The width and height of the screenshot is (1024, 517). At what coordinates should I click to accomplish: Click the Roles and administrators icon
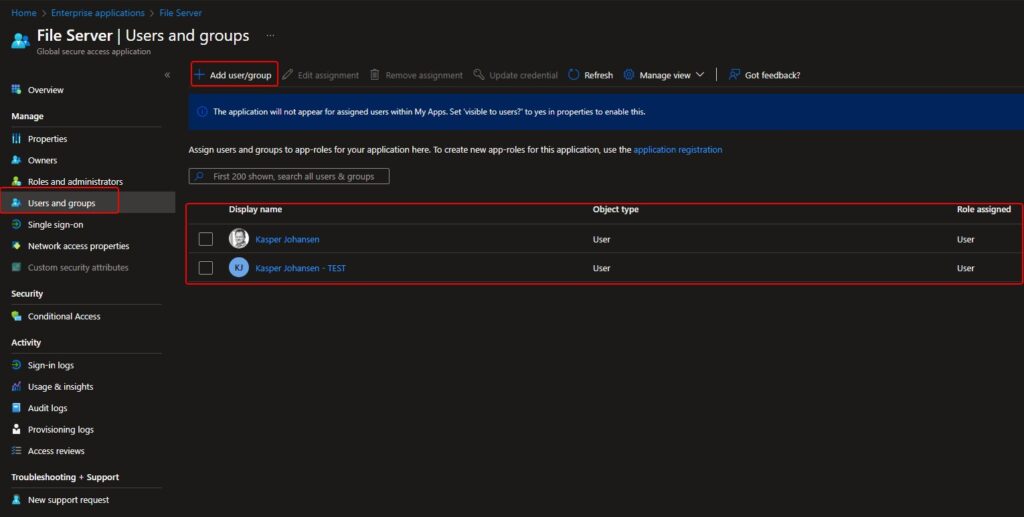16,181
